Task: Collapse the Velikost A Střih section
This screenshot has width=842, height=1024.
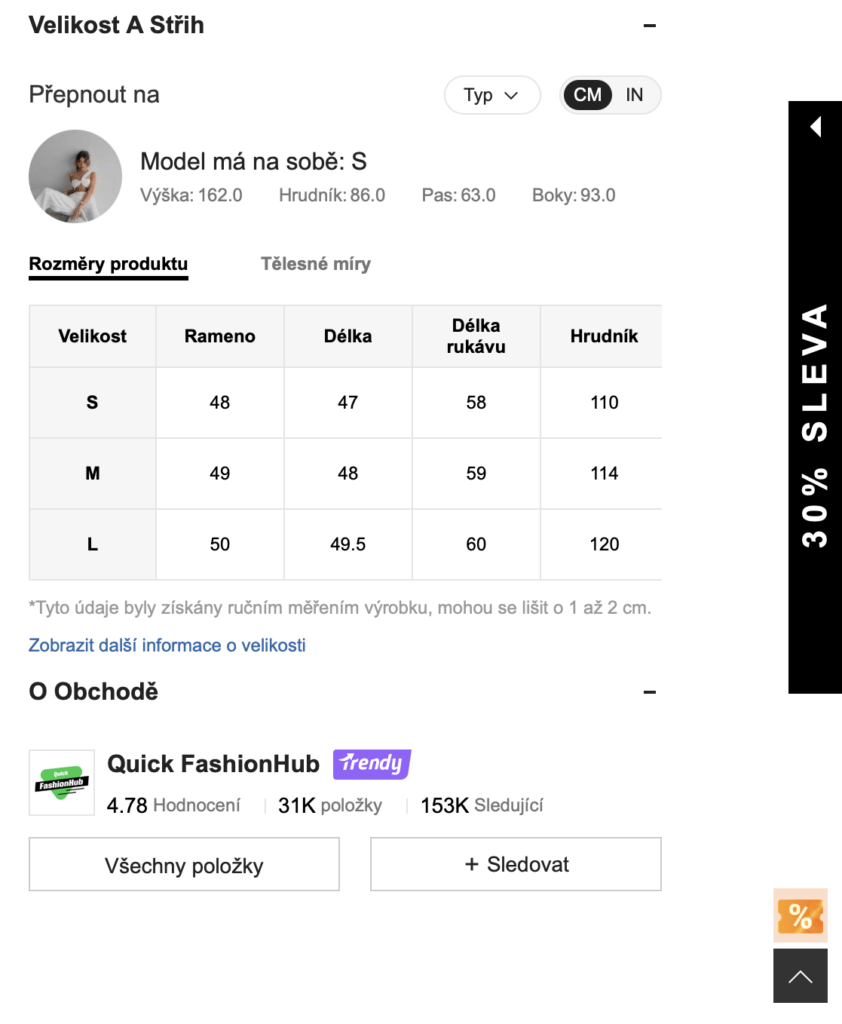Action: (649, 26)
